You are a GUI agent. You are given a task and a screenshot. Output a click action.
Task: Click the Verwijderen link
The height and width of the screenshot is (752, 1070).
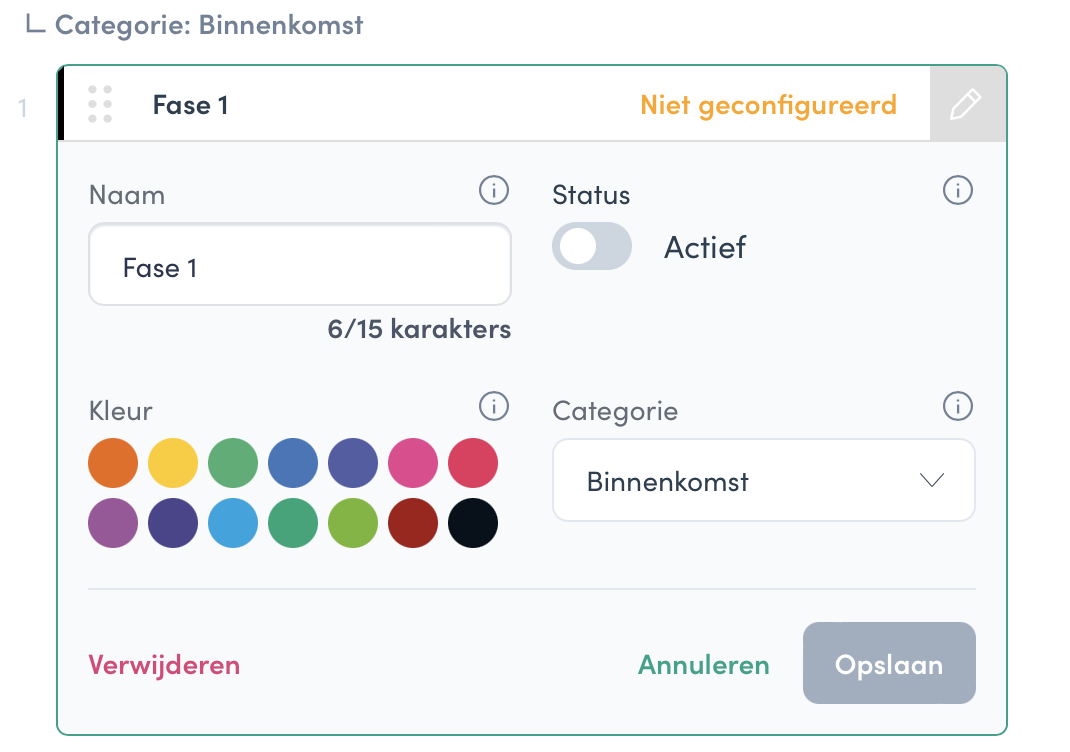tap(164, 665)
